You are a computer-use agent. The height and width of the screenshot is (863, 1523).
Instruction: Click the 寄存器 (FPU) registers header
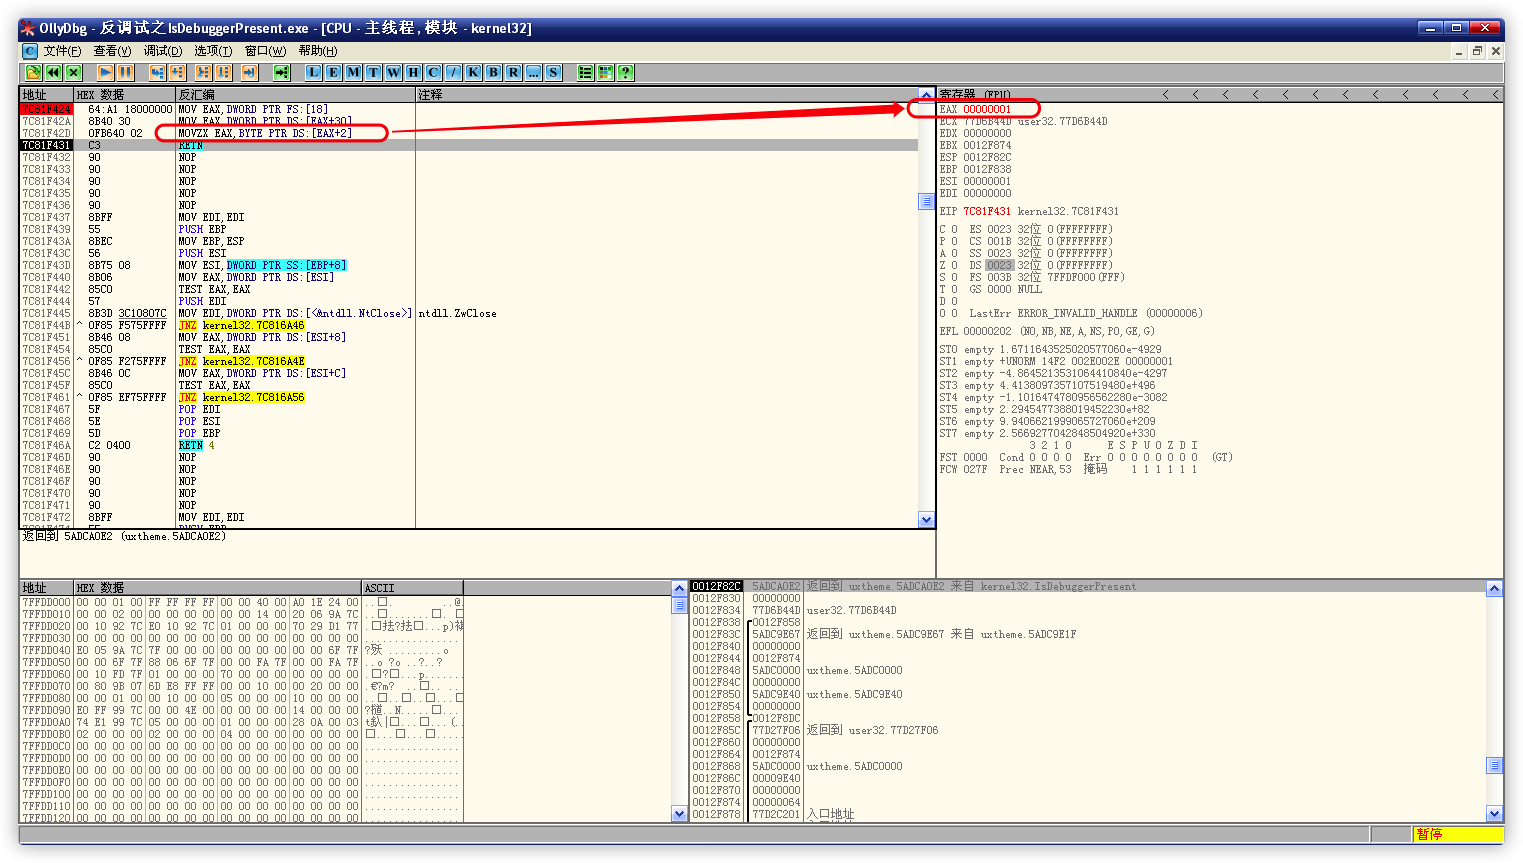pyautogui.click(x=975, y=95)
